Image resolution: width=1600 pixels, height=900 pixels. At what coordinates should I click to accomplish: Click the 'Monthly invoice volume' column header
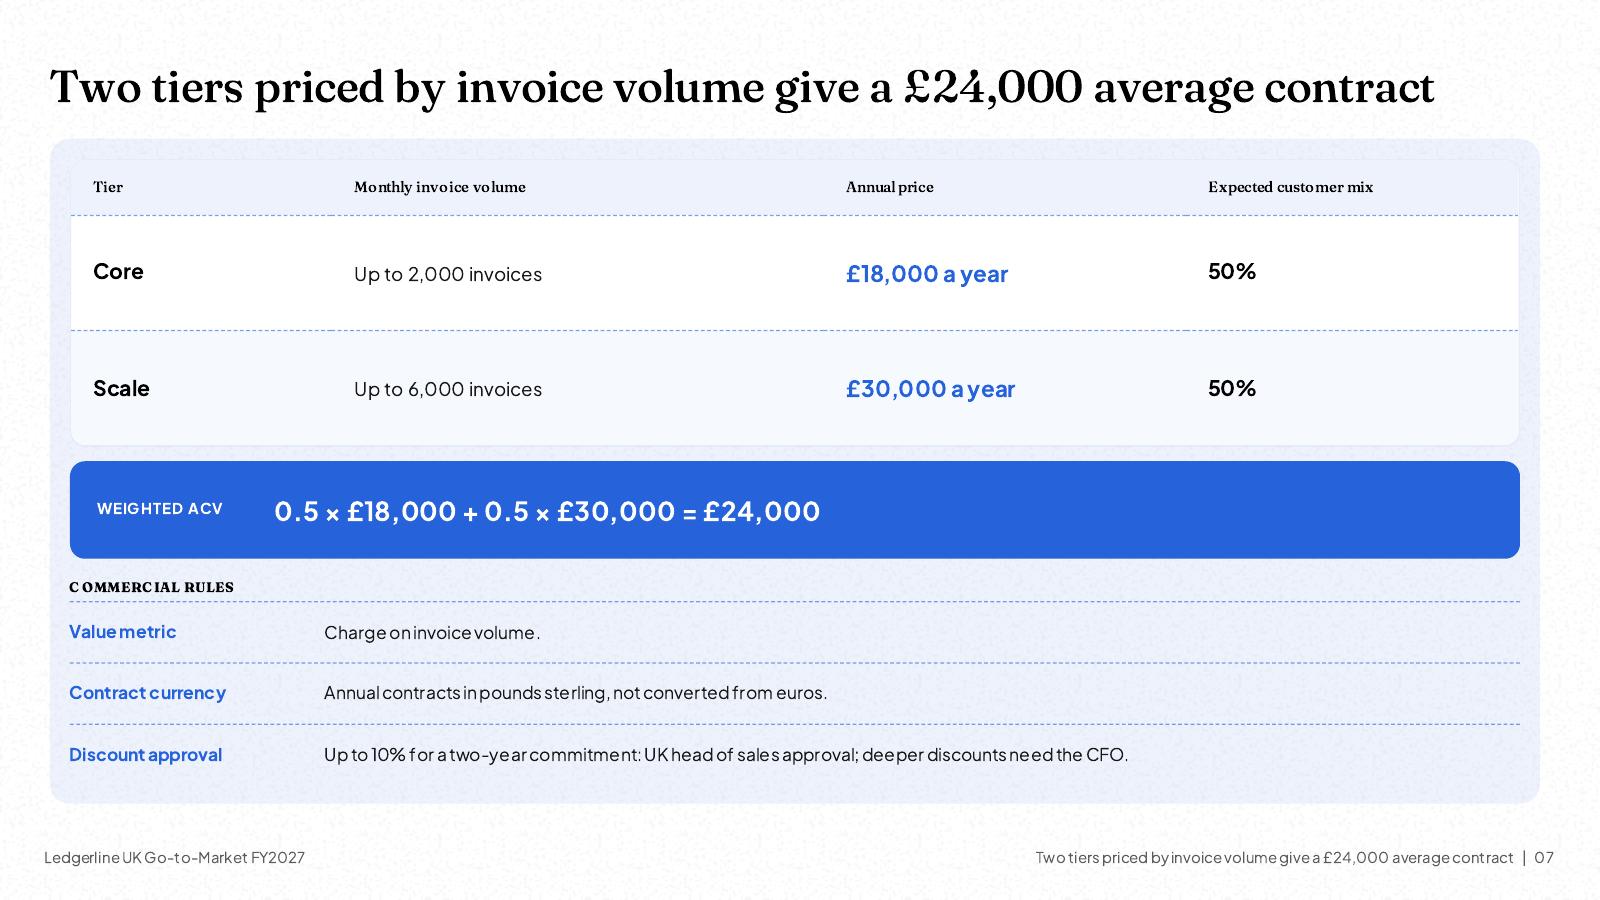pos(439,187)
